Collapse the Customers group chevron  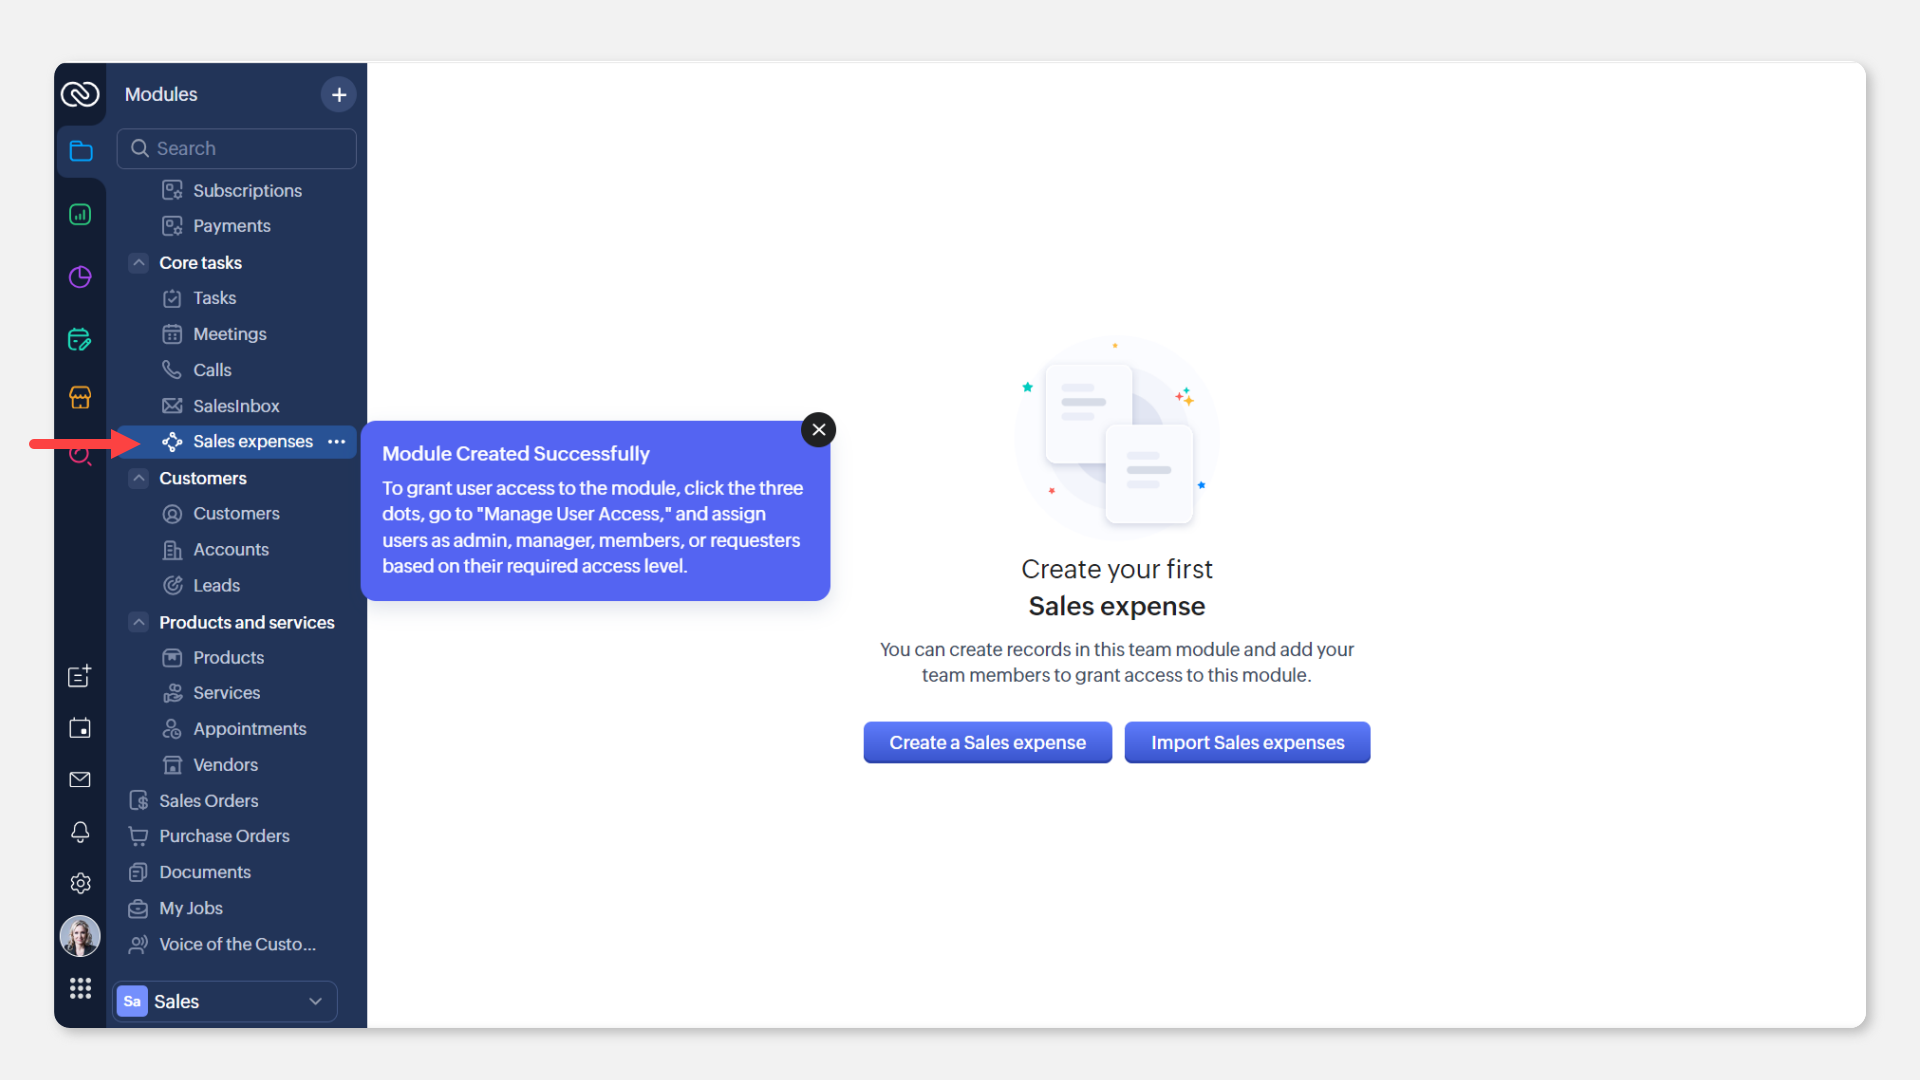click(x=139, y=478)
